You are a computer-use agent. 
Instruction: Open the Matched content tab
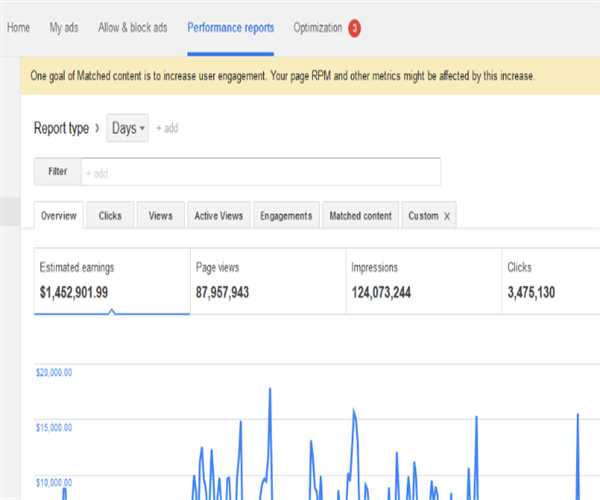(x=360, y=216)
